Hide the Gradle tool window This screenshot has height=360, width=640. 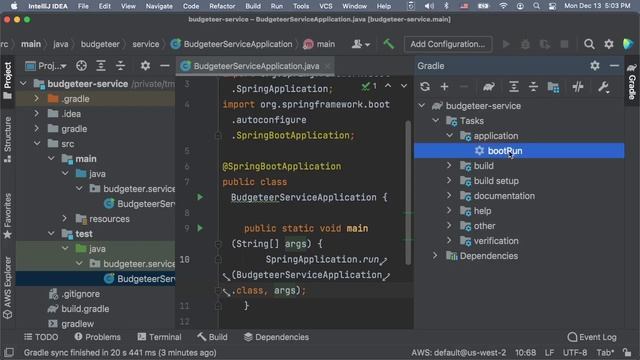point(614,66)
